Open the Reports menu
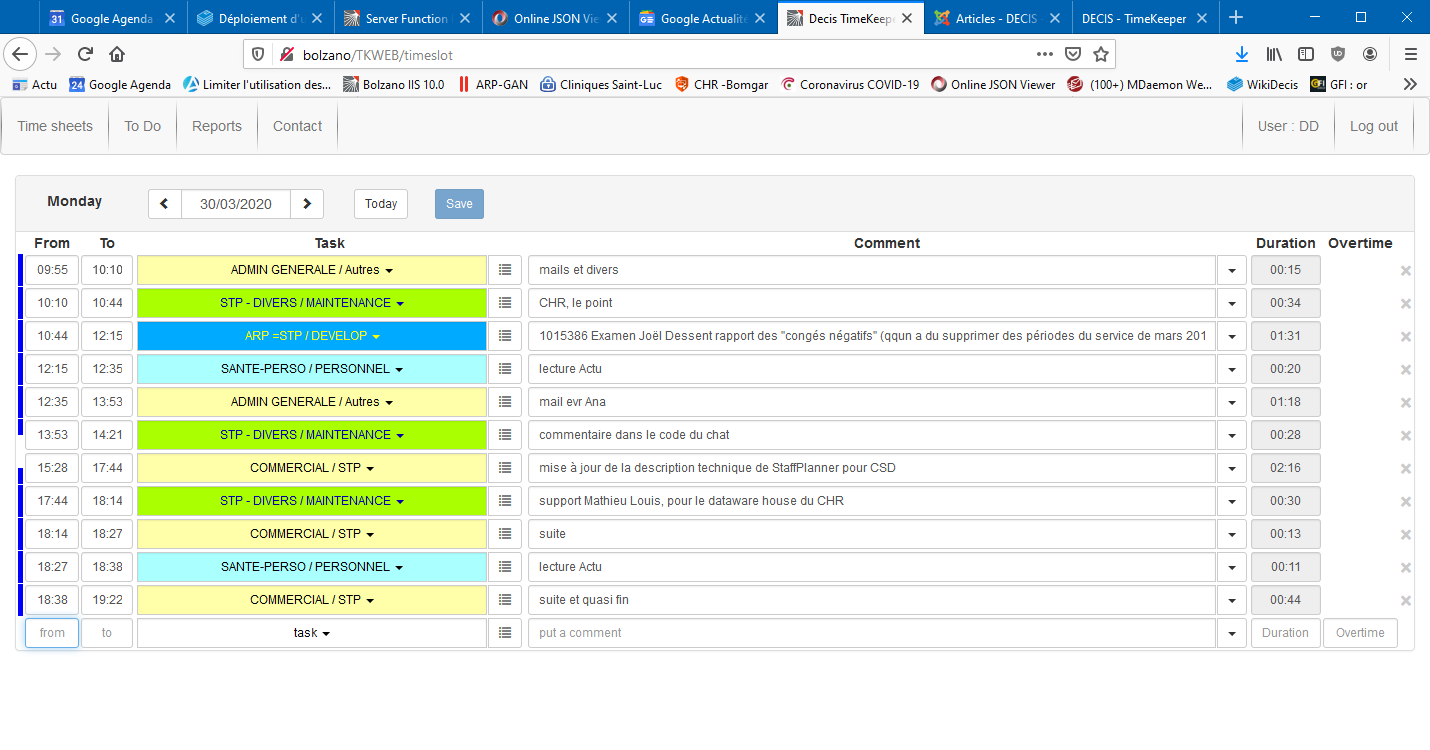The height and width of the screenshot is (750, 1430). click(217, 126)
